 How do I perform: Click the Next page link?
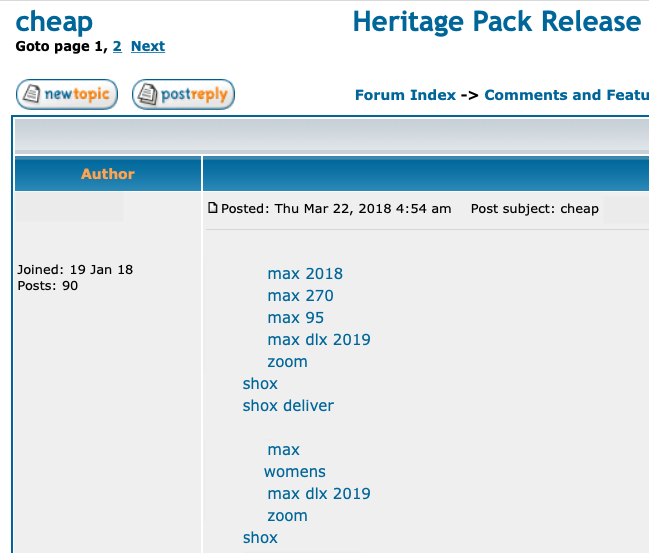pos(148,46)
